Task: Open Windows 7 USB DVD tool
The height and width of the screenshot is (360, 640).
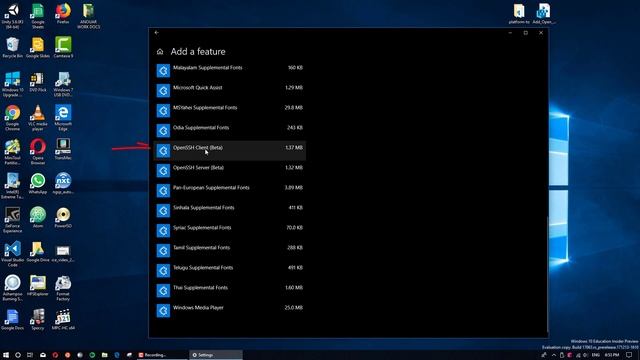Action: coord(63,84)
